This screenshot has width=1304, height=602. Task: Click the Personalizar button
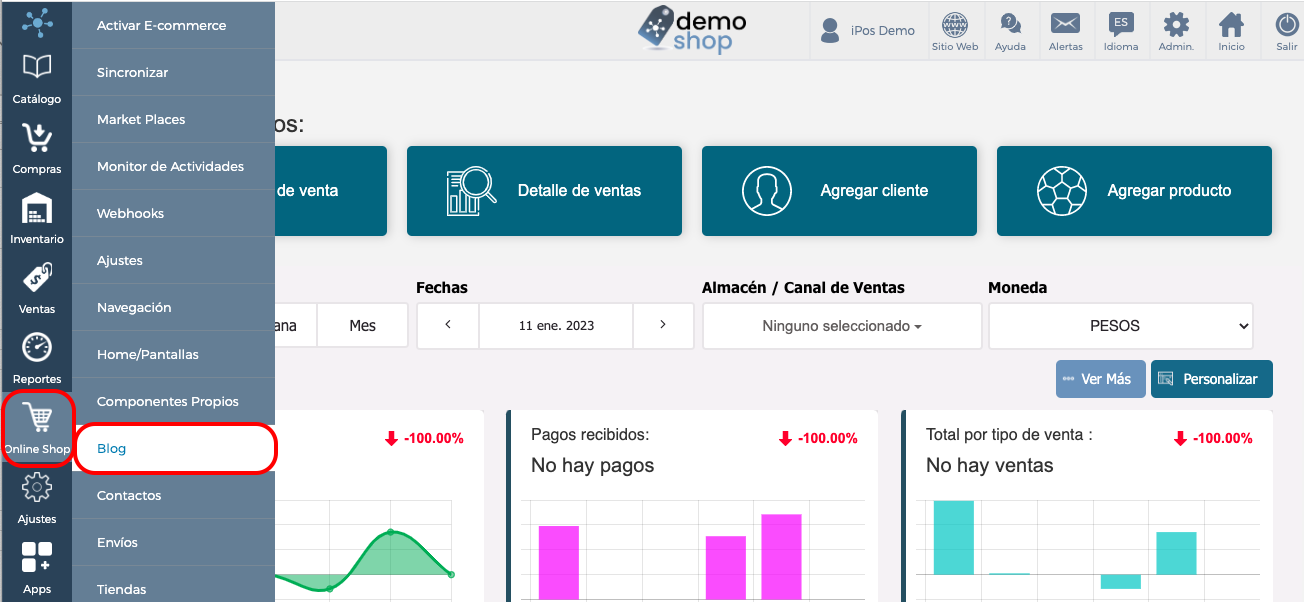point(1211,379)
